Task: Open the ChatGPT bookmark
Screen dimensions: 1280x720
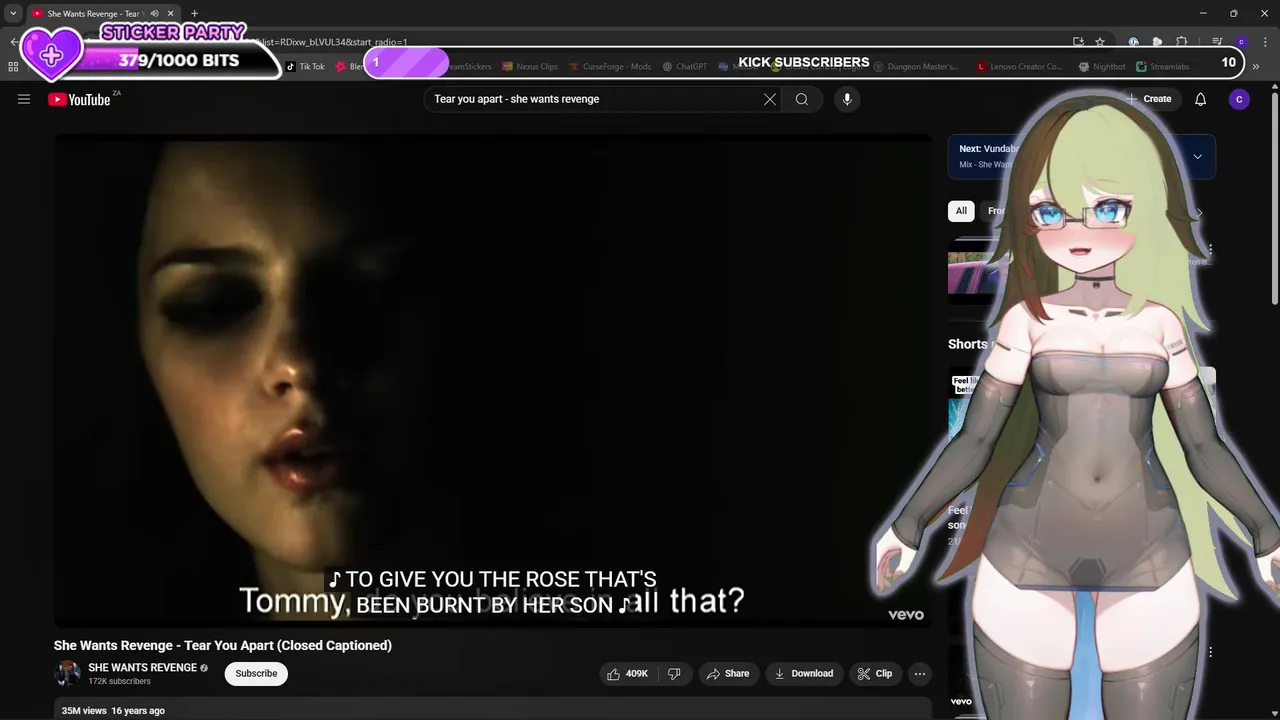Action: (685, 67)
